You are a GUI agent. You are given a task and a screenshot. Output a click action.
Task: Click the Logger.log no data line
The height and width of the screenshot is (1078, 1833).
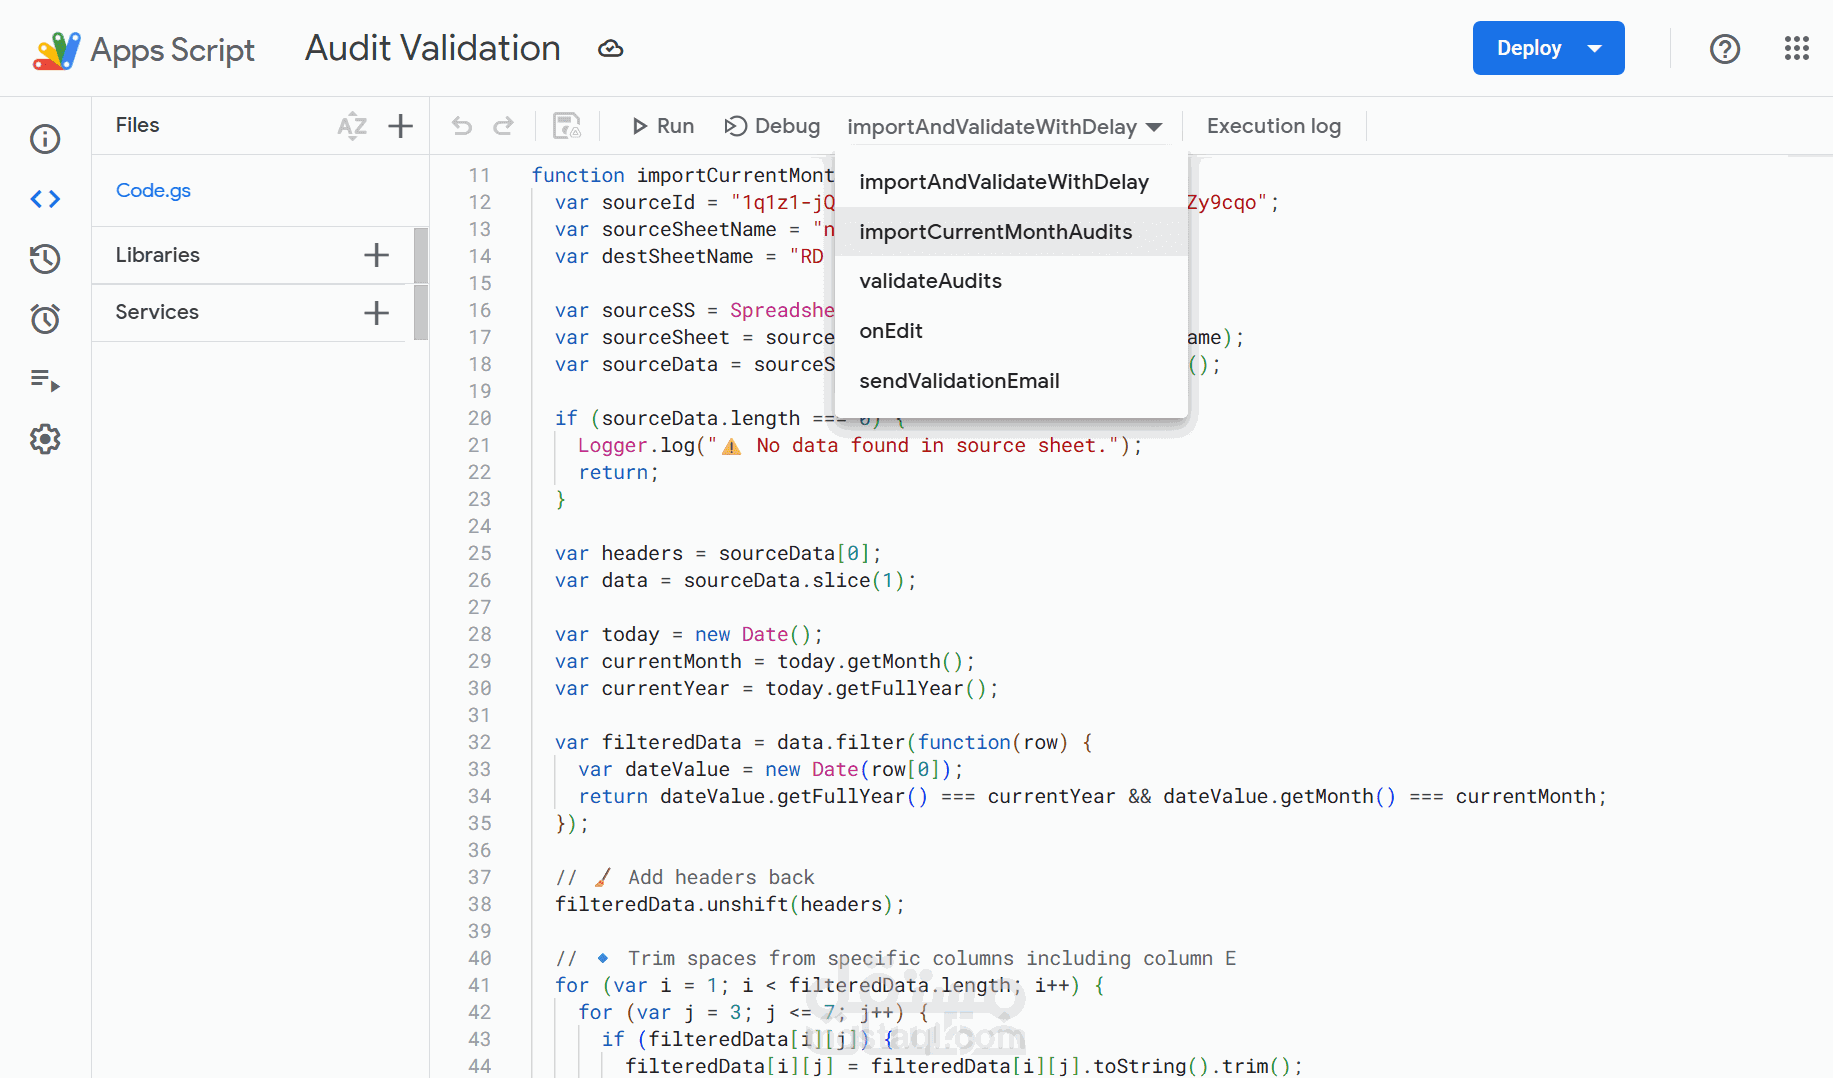click(860, 445)
